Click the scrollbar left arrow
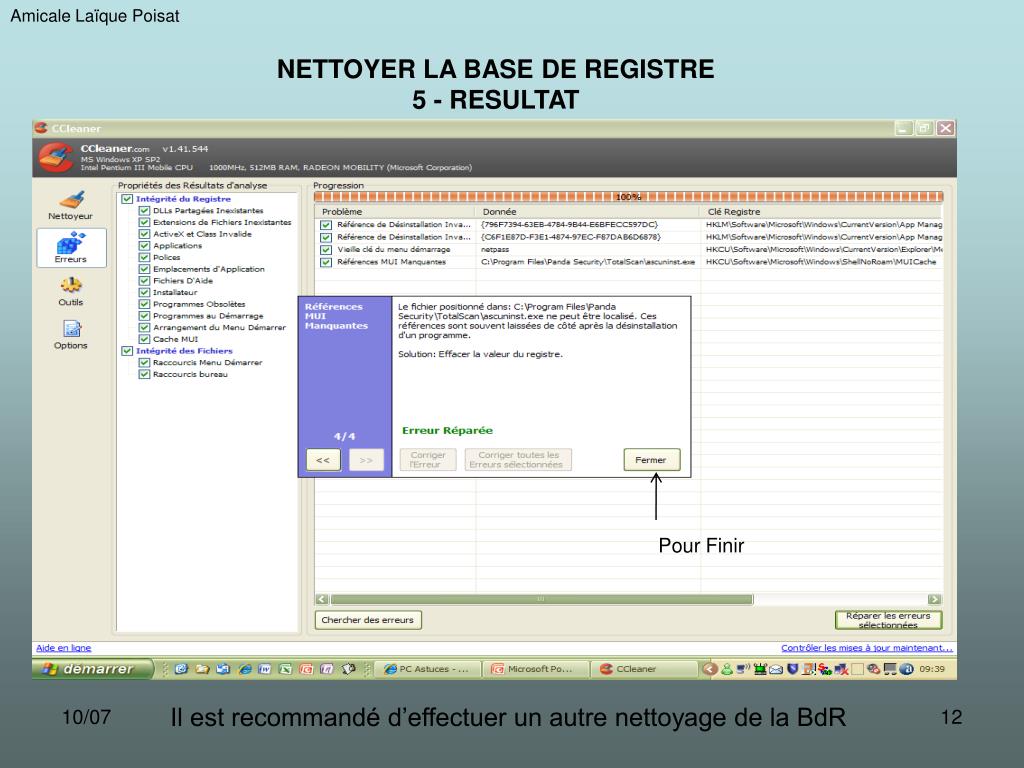This screenshot has width=1024, height=768. [322, 599]
